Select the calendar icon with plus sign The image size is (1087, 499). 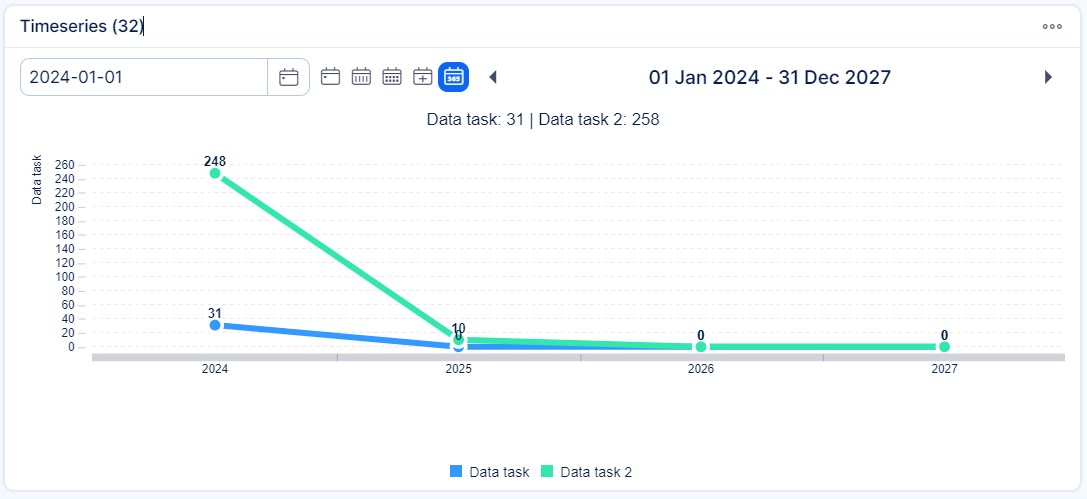pyautogui.click(x=423, y=76)
